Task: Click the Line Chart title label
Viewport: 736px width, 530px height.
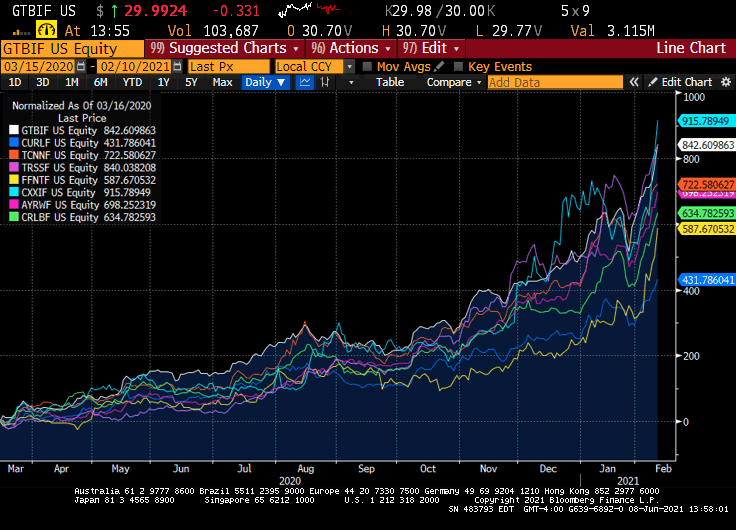Action: pyautogui.click(x=690, y=48)
